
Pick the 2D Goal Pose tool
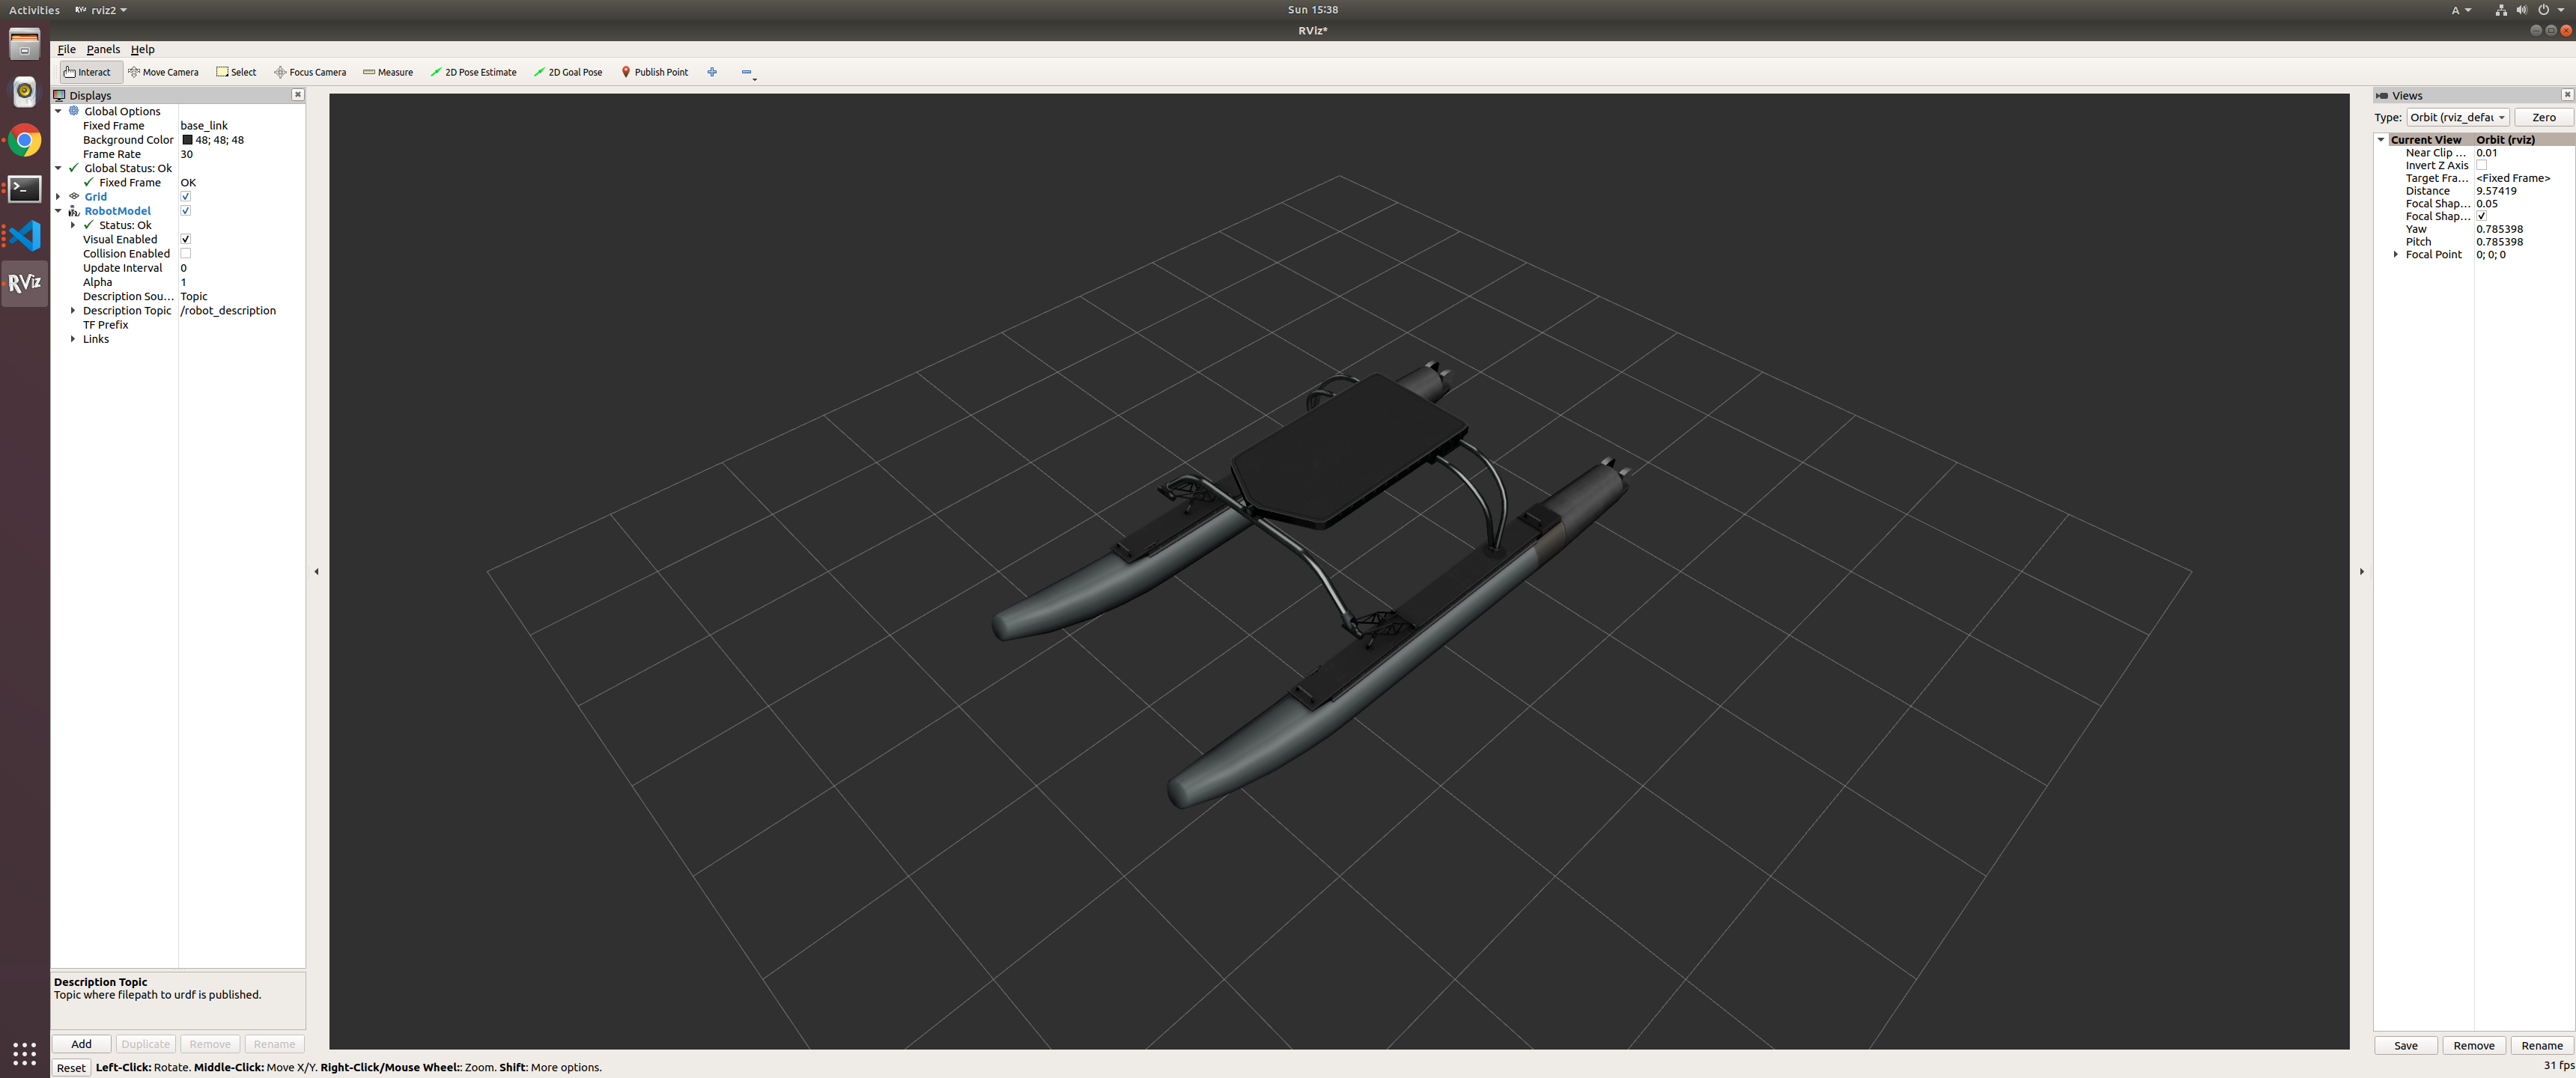568,72
